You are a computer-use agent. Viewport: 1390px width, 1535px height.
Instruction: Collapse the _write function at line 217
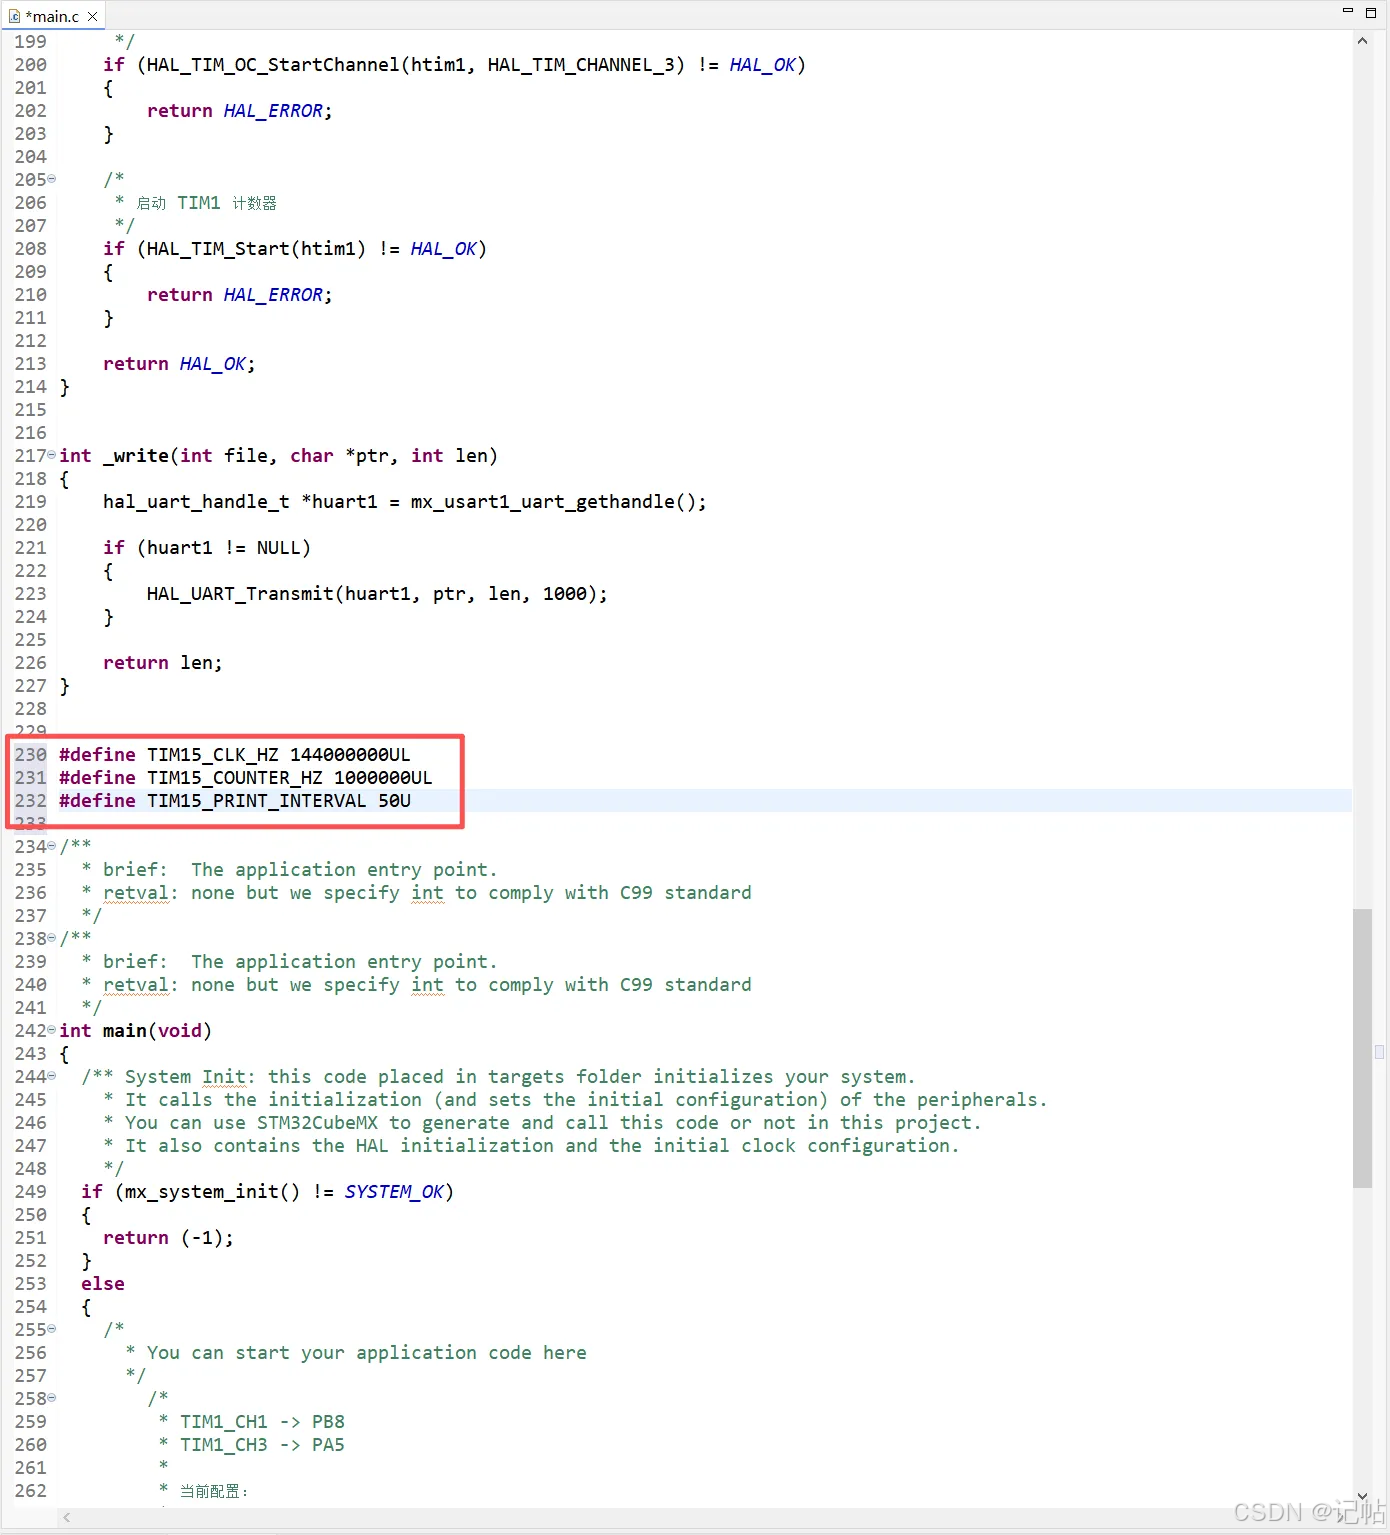[x=52, y=455]
